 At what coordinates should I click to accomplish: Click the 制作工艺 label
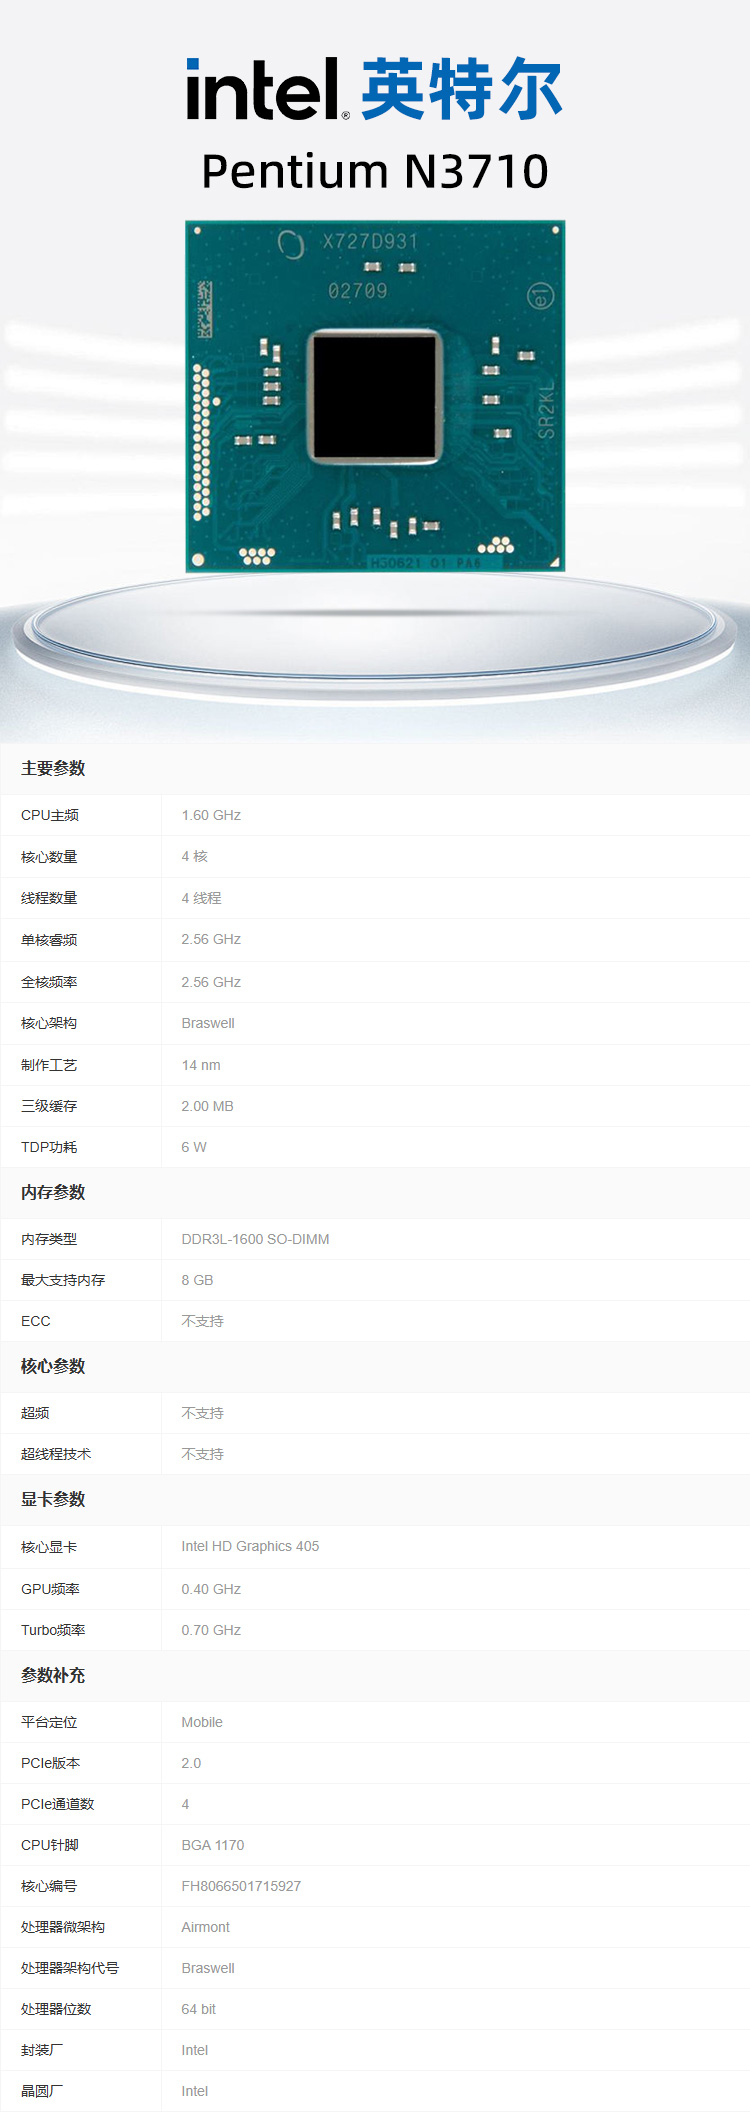tap(49, 1065)
